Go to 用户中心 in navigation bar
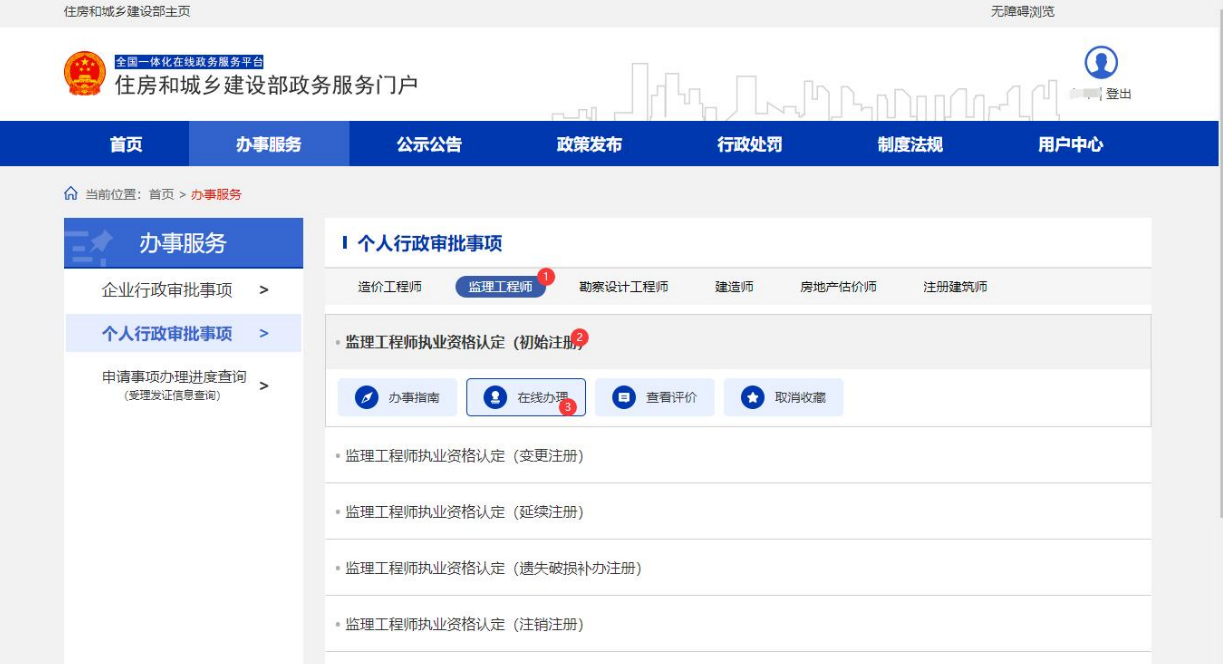Screen dimensions: 1223x664 [1070, 144]
